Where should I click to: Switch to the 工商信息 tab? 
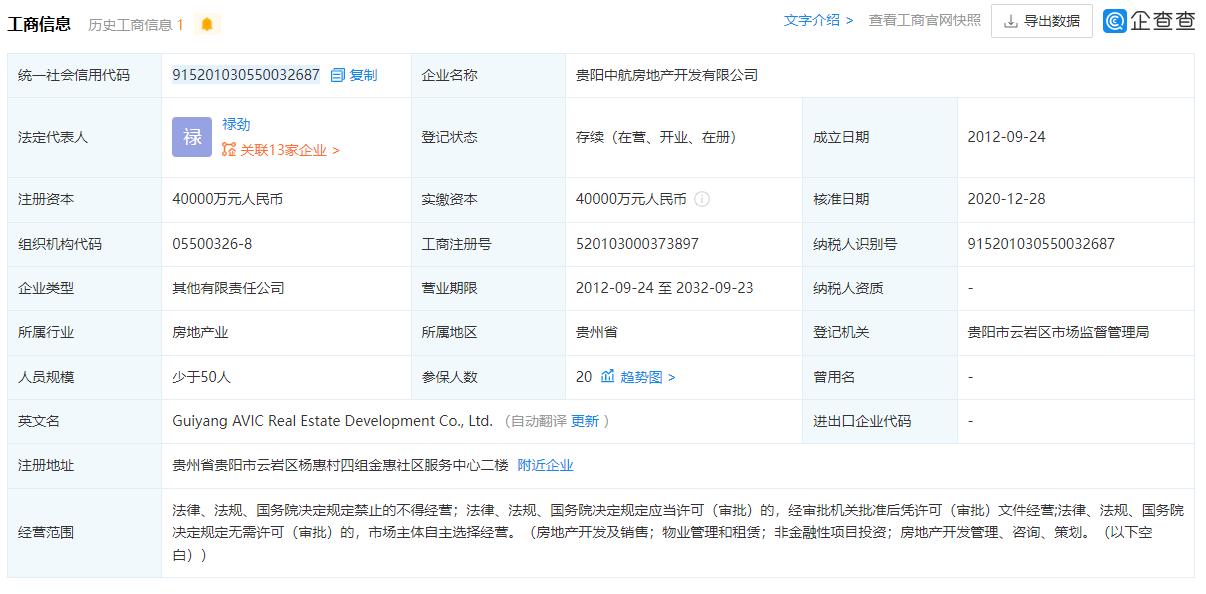42,20
